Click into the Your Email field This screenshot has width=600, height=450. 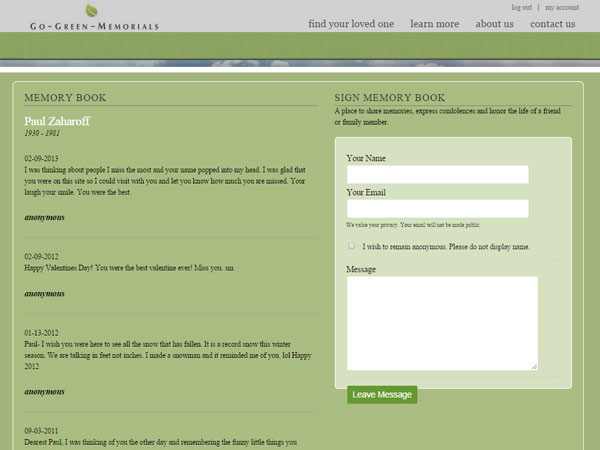(437, 208)
